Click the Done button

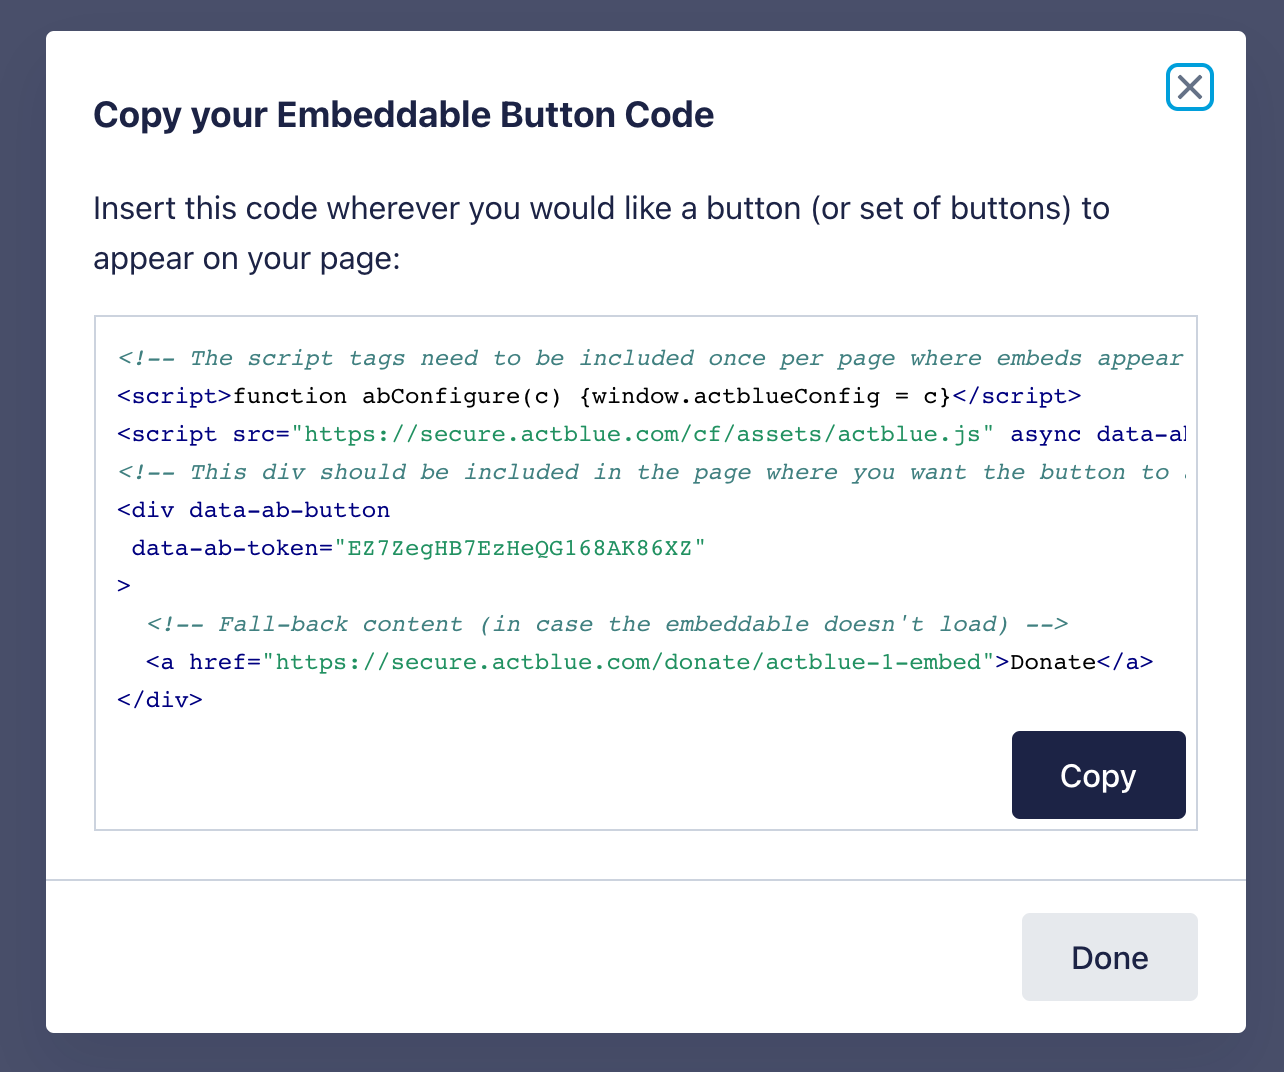point(1109,957)
